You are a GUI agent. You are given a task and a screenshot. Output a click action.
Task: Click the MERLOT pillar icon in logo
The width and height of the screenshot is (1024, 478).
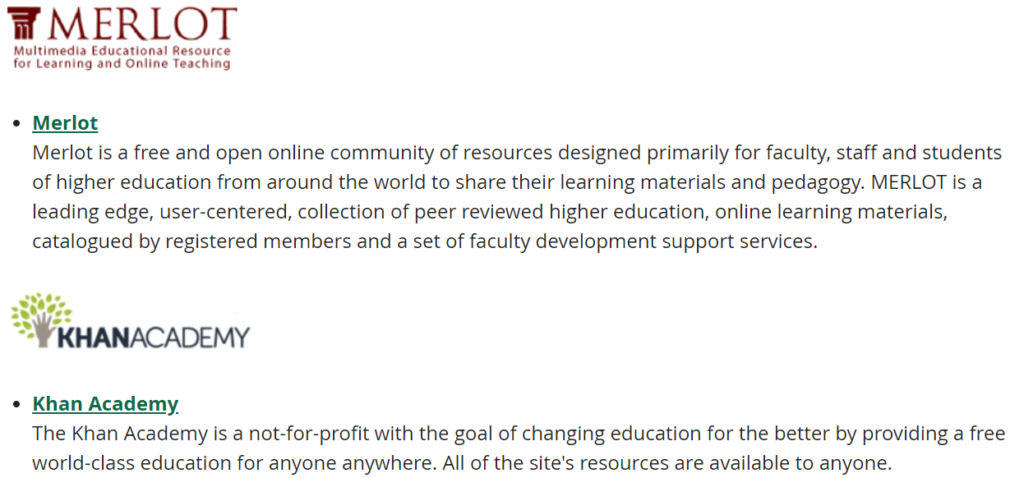coord(26,22)
